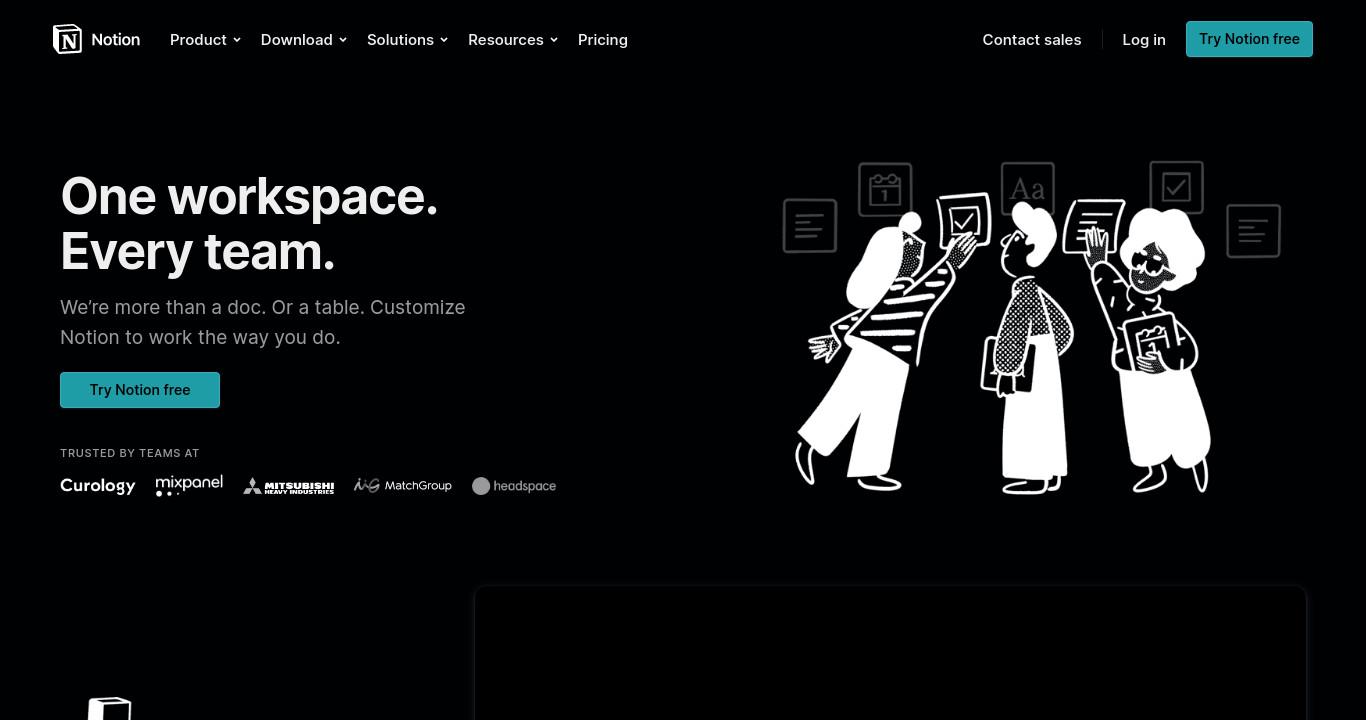Click the headspace logo
This screenshot has height=720, width=1366.
click(514, 486)
